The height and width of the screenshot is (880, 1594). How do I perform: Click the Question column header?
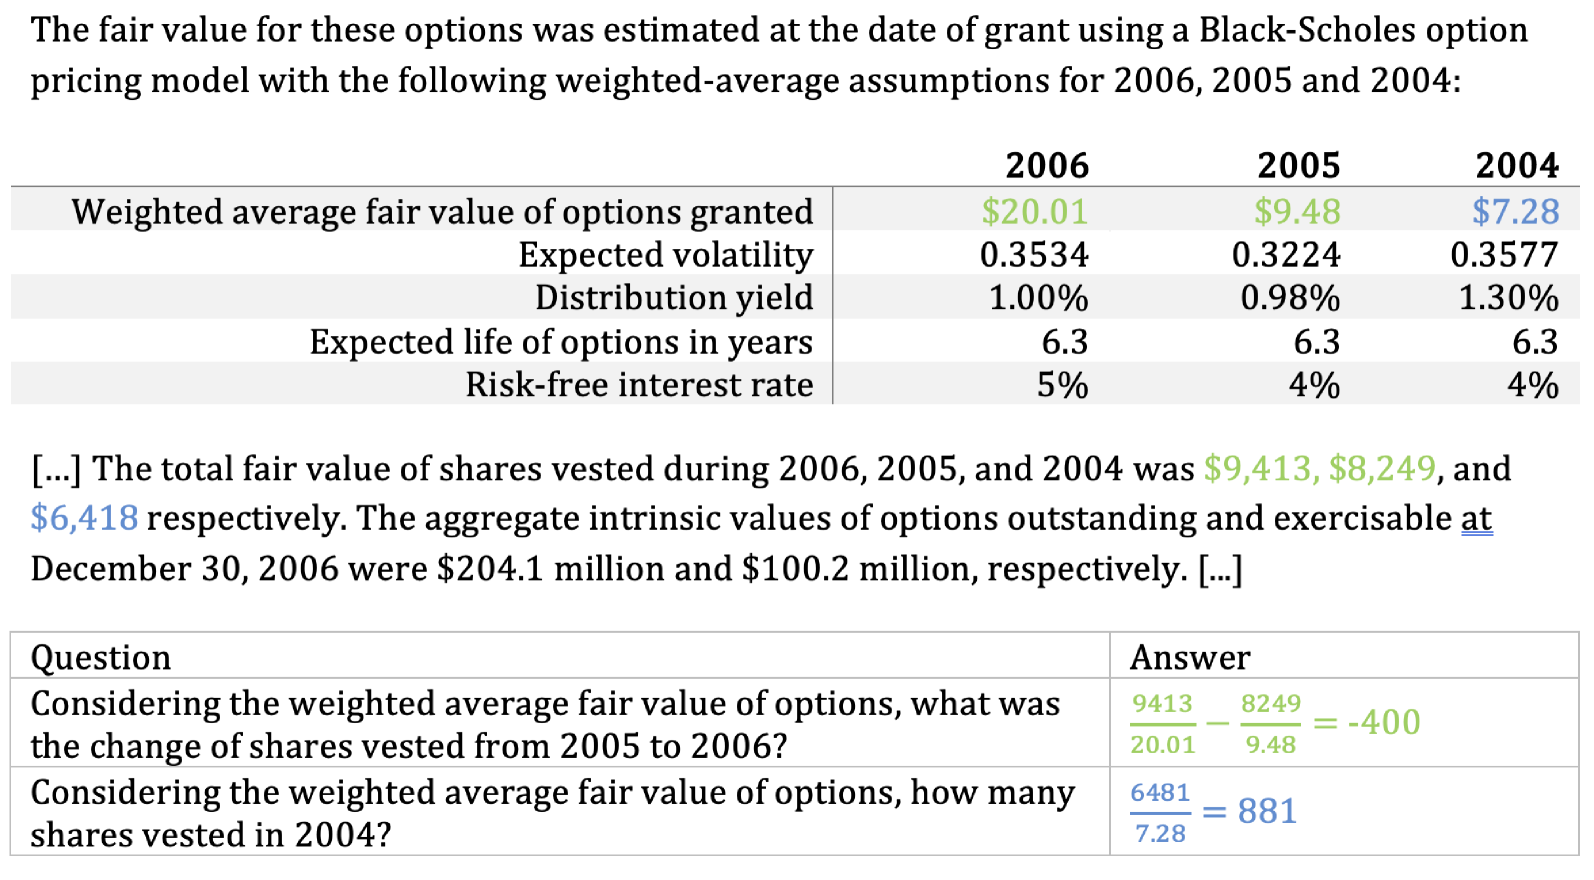click(101, 657)
